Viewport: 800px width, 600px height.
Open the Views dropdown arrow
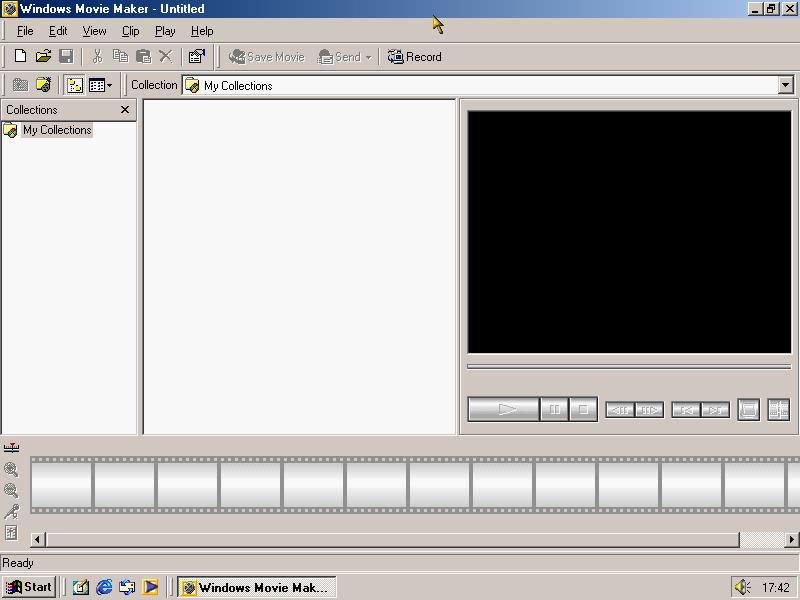109,85
